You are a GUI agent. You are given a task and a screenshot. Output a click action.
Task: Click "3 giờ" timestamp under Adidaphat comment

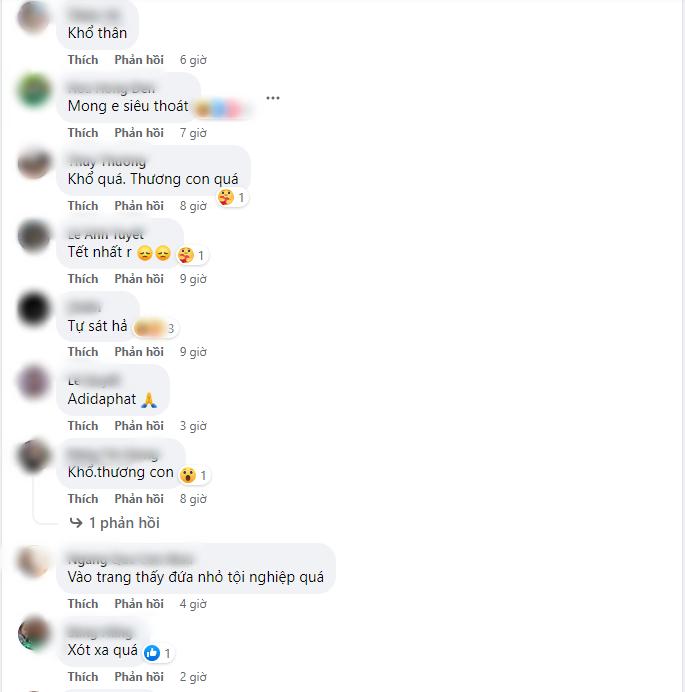[x=193, y=426]
